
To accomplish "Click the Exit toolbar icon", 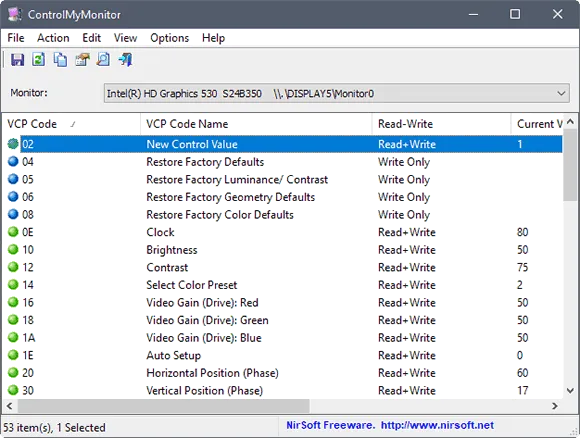I will (125, 60).
